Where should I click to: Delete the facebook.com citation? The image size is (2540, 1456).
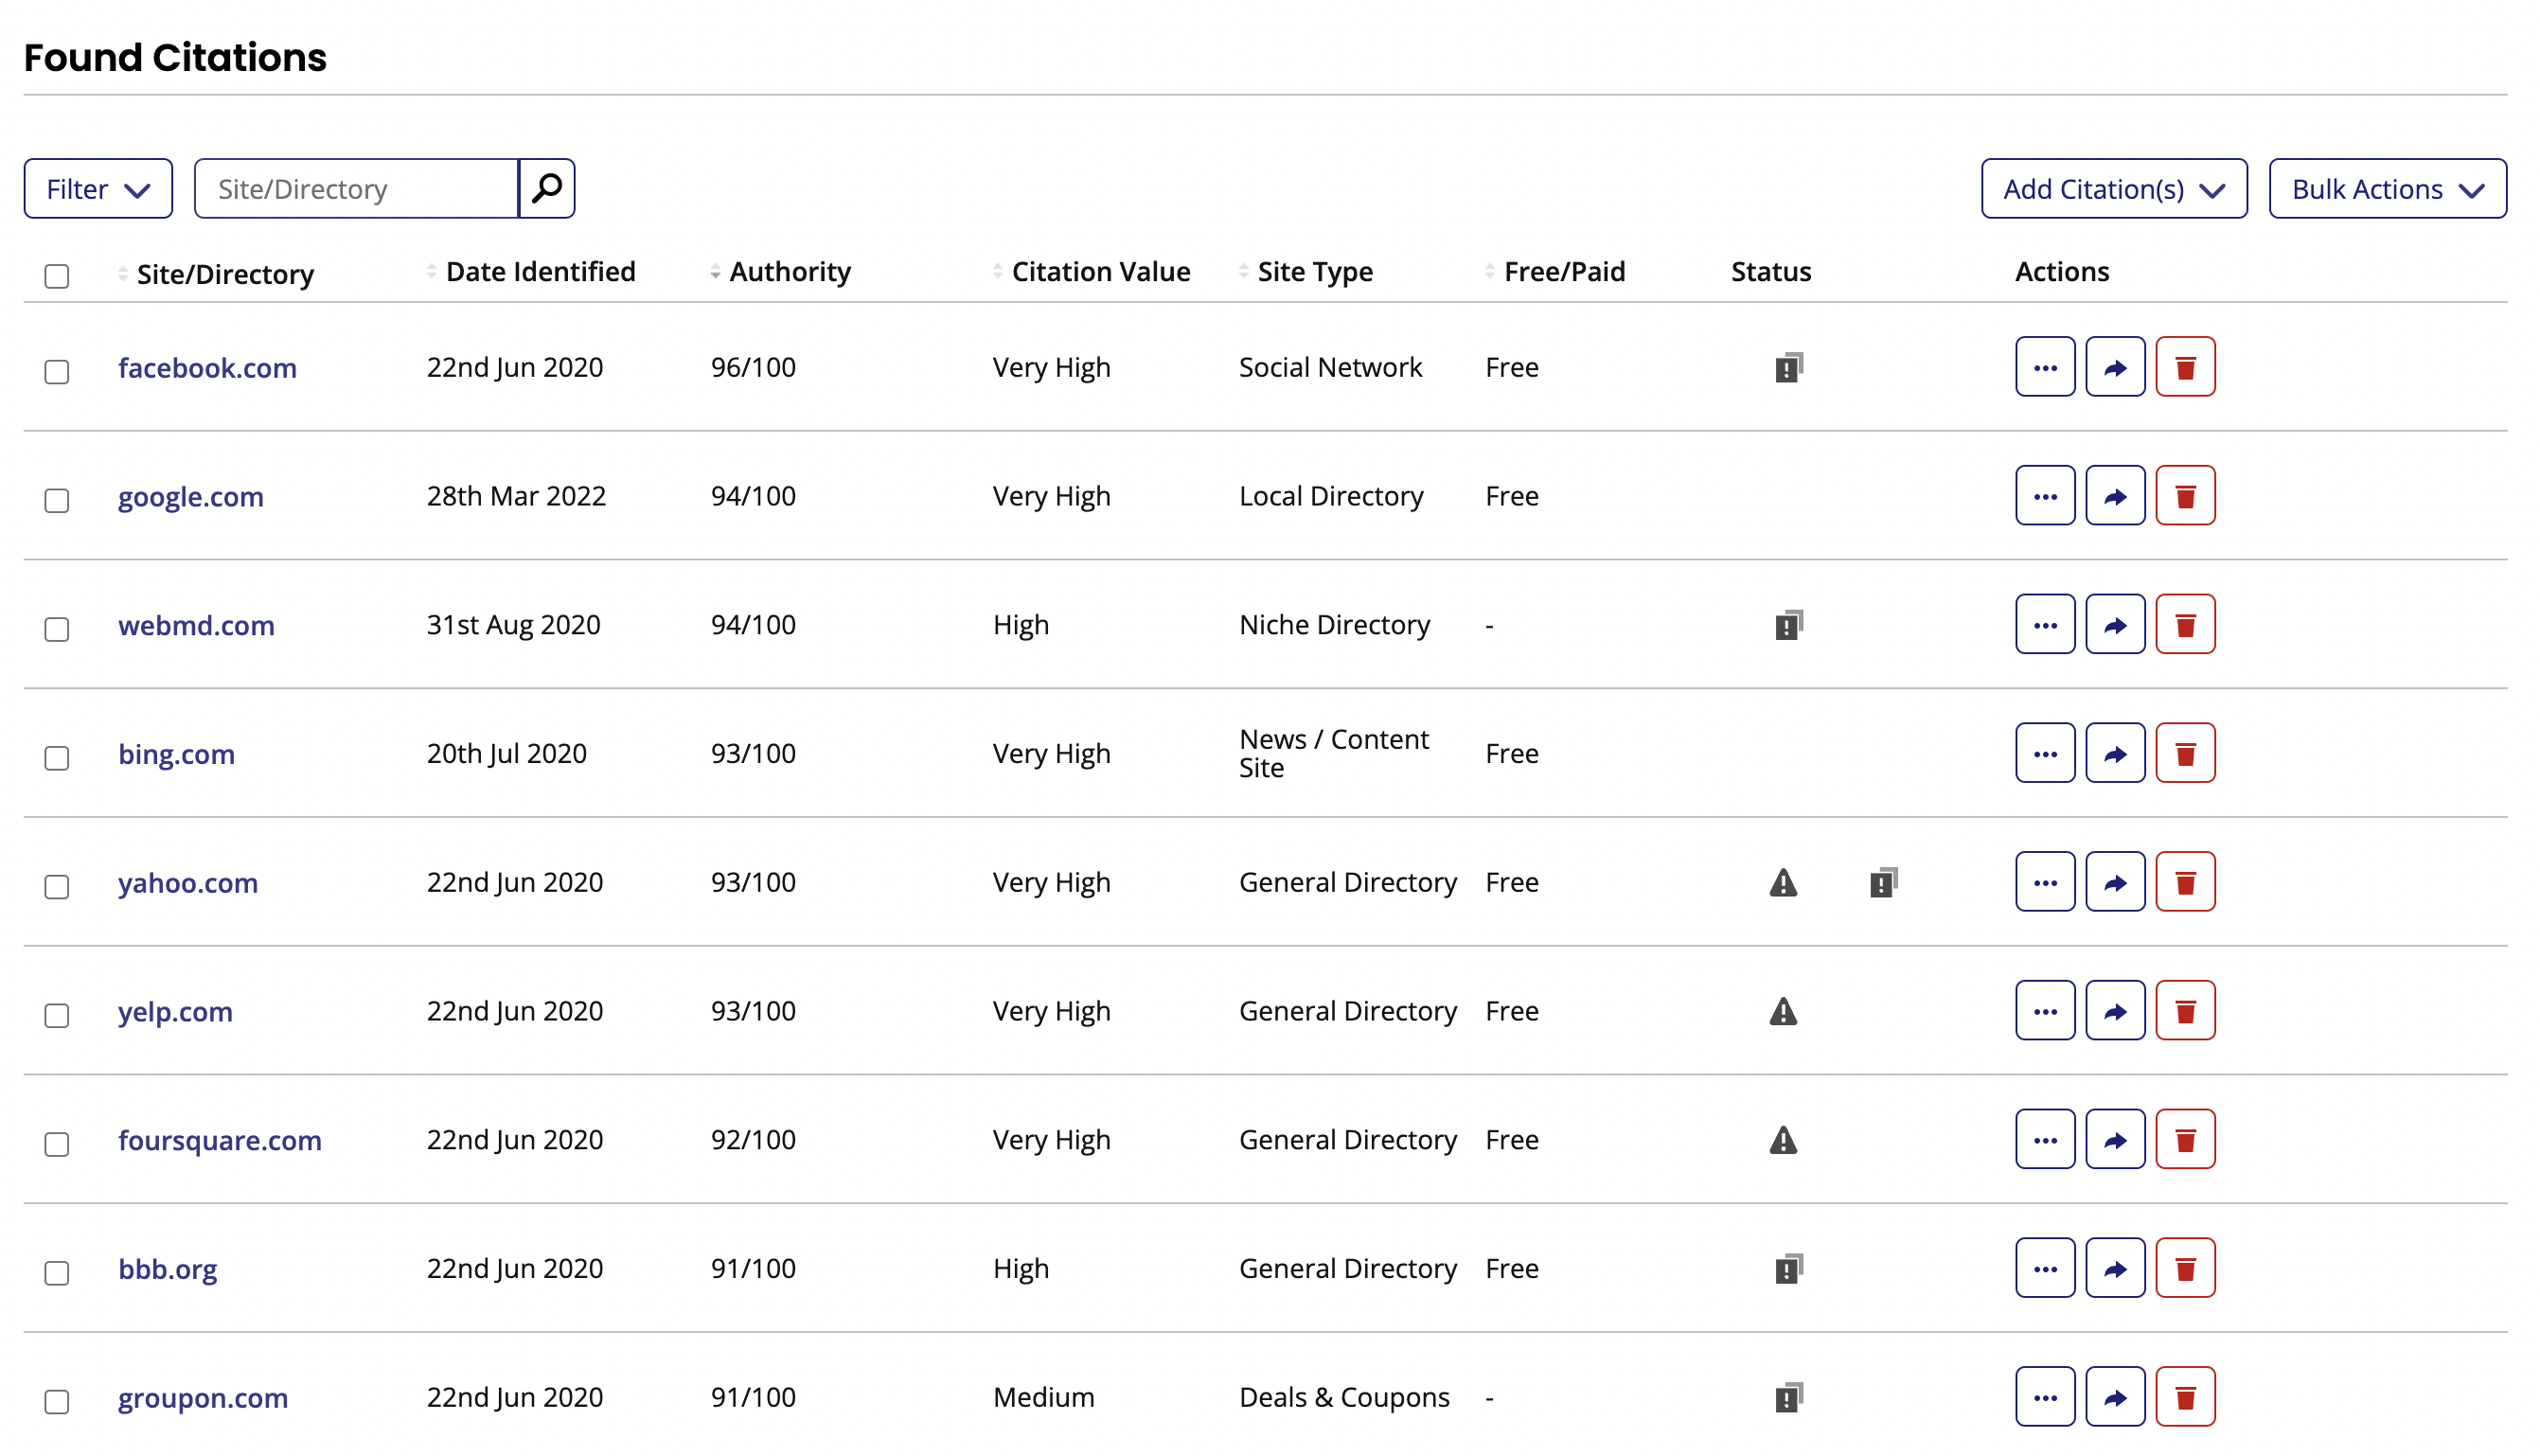[x=2185, y=367]
